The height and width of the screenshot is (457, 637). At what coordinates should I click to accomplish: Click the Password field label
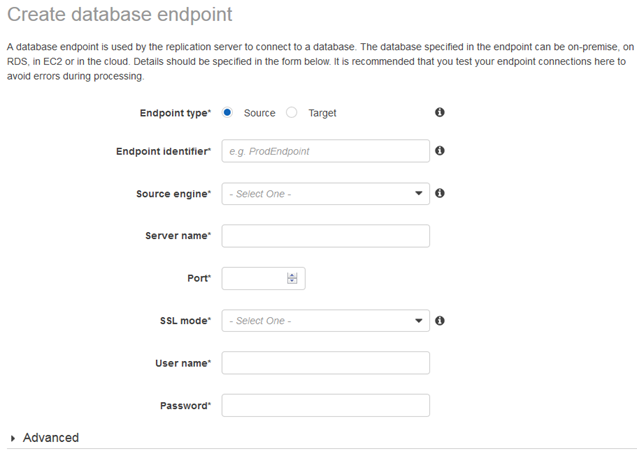(x=185, y=406)
